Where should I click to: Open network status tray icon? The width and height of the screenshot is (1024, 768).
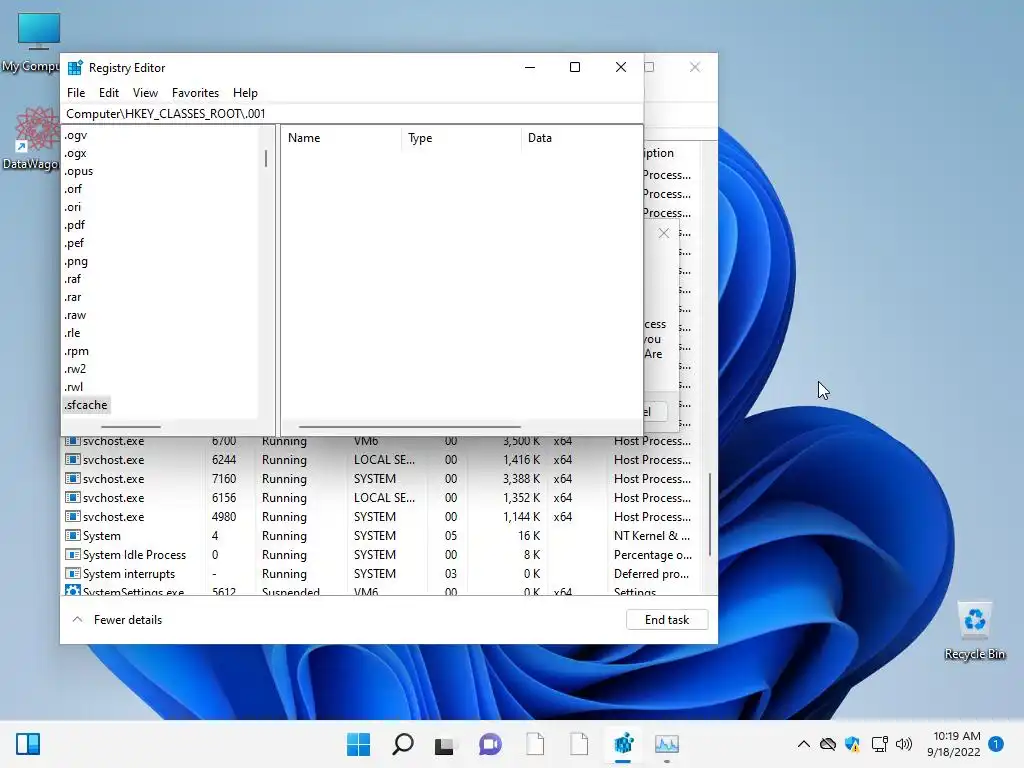pos(879,744)
